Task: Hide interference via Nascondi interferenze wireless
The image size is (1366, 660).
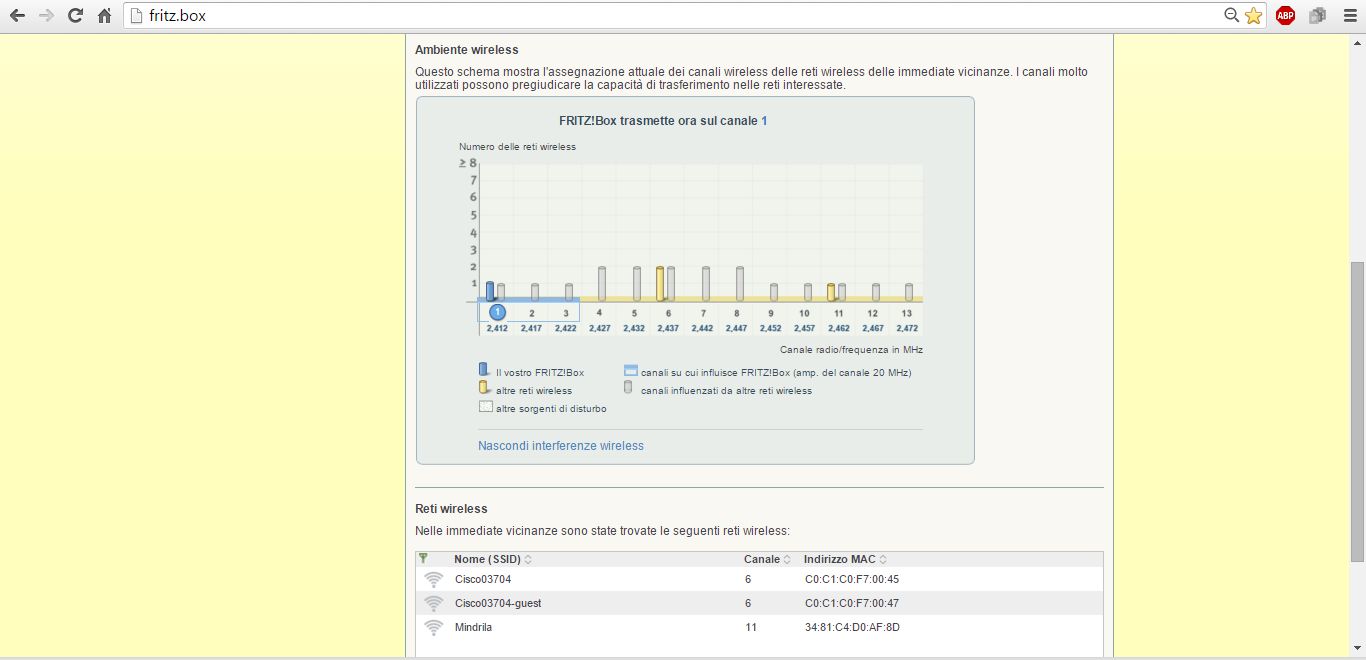Action: click(561, 446)
